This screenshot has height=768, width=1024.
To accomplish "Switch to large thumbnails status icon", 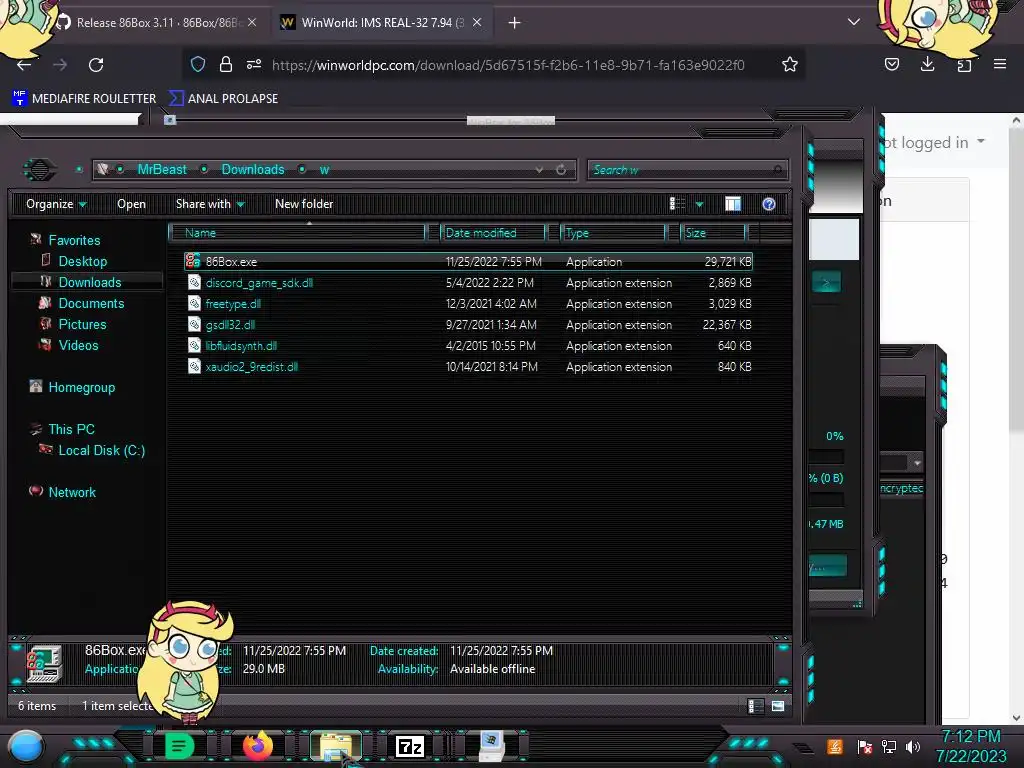I will point(778,706).
